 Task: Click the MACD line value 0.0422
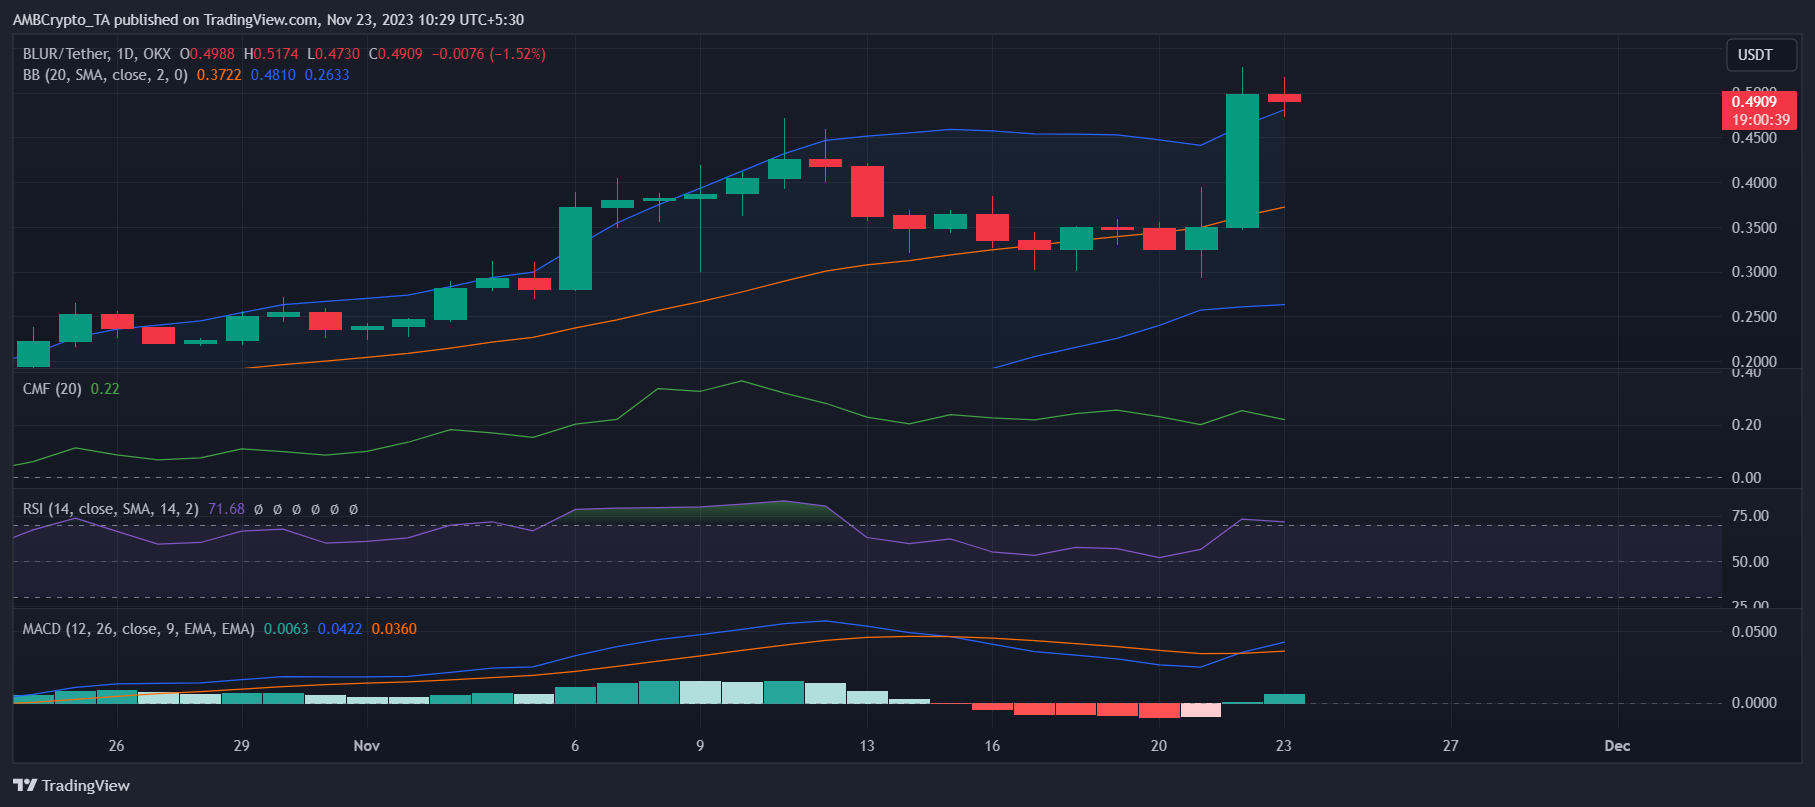pos(340,629)
